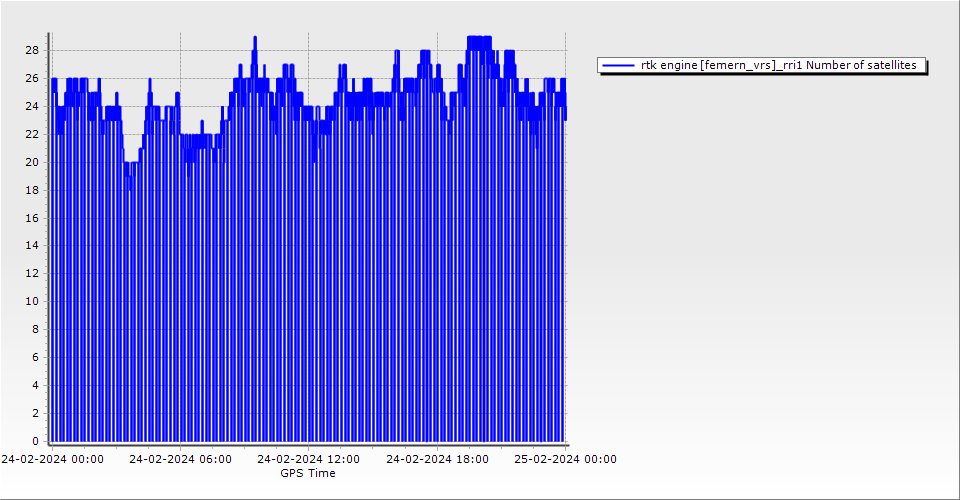
Task: Select the 25-02-2024 00:00 x-axis label
Action: click(565, 459)
